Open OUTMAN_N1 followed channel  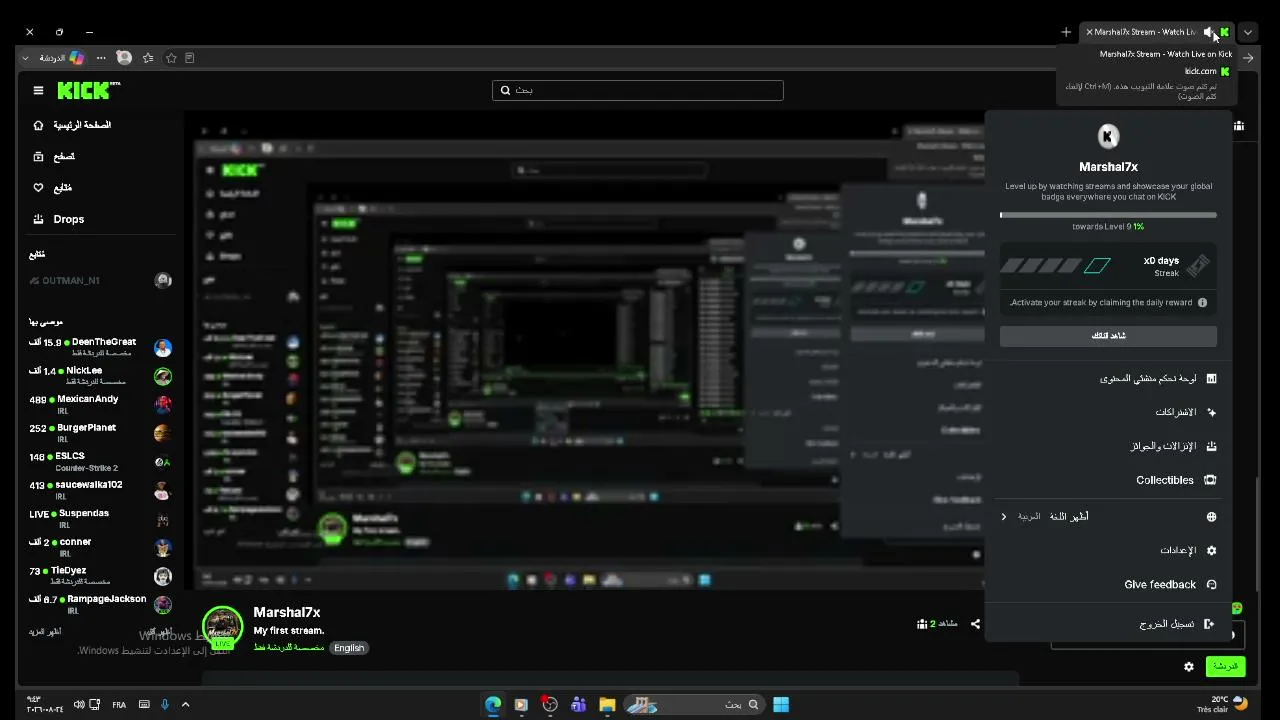(x=100, y=280)
